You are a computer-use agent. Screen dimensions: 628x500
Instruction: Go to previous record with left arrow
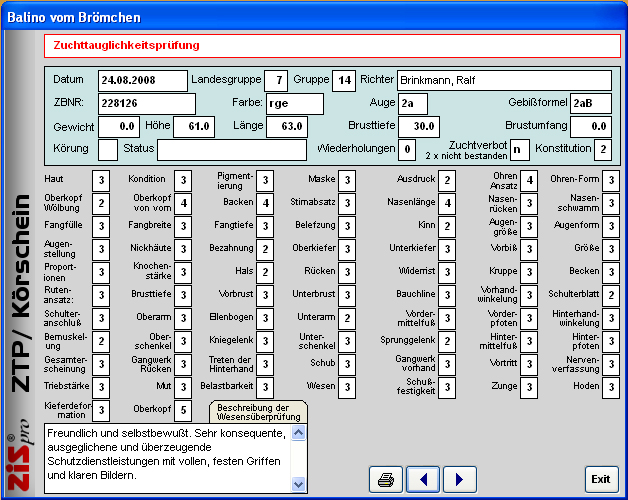click(x=423, y=479)
